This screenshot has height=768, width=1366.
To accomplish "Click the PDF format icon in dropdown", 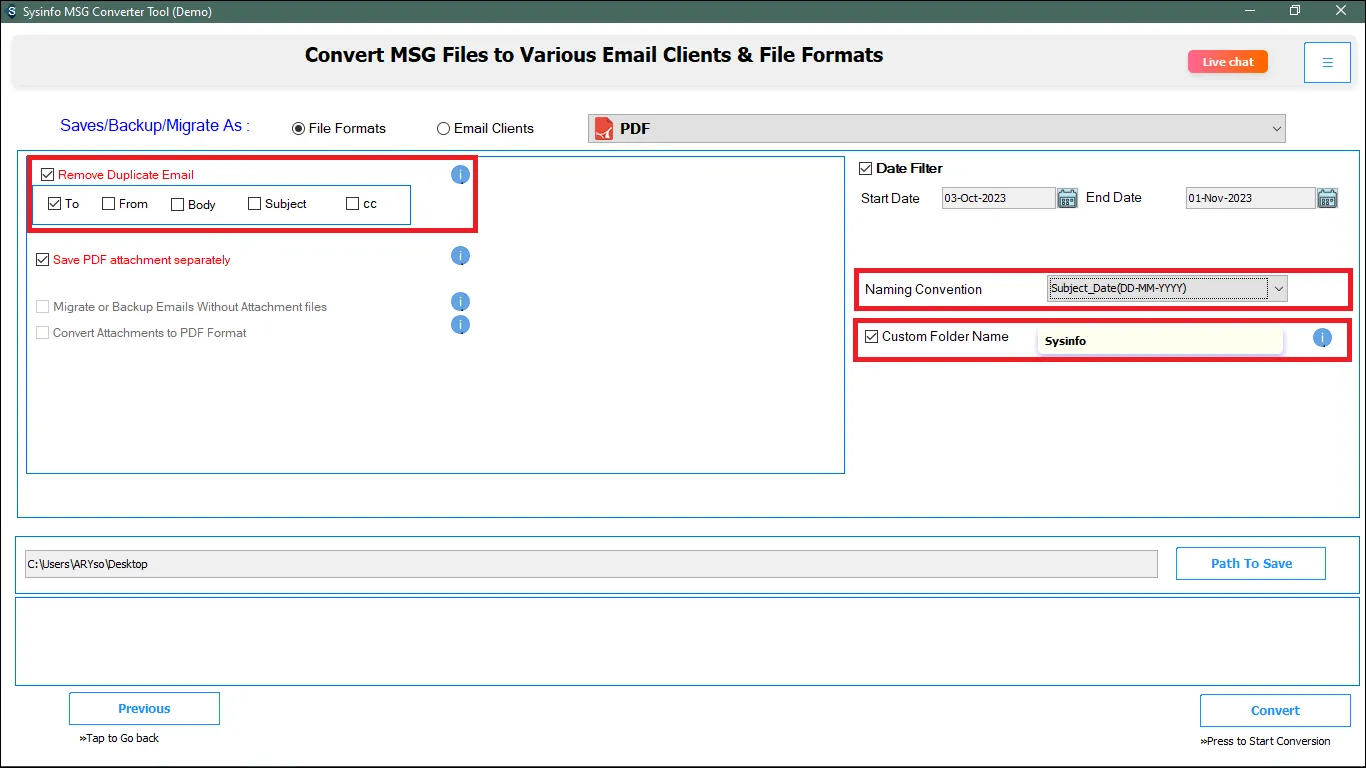I will (x=604, y=128).
